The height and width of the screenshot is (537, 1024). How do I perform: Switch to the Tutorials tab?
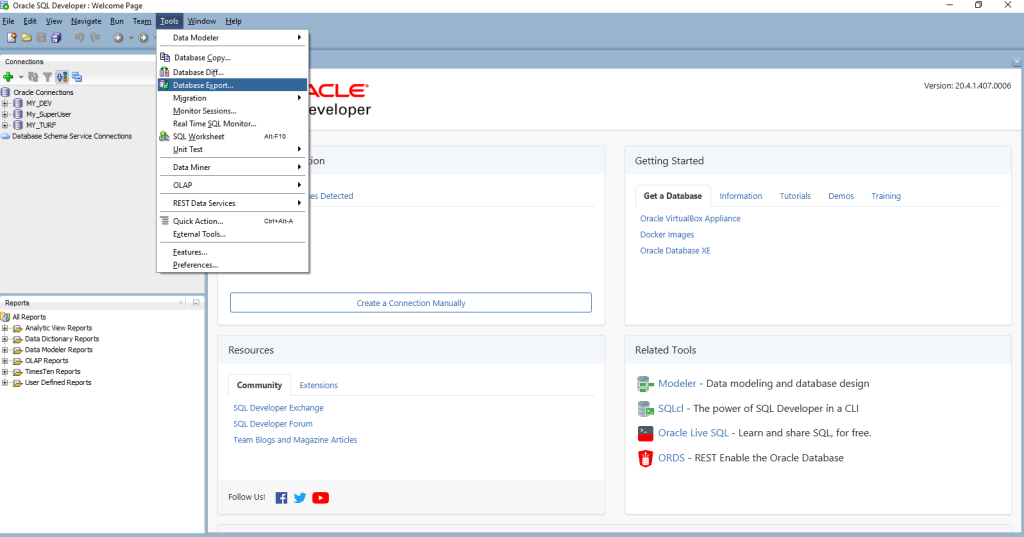[x=795, y=196]
